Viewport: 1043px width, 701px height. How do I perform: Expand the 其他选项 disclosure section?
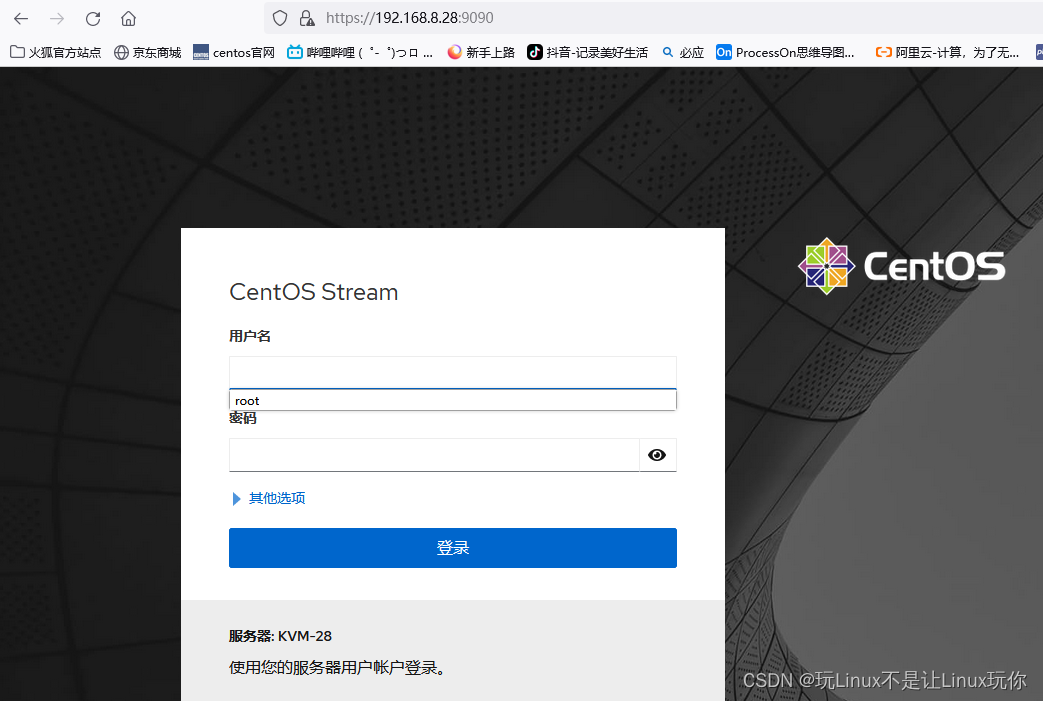pyautogui.click(x=269, y=498)
